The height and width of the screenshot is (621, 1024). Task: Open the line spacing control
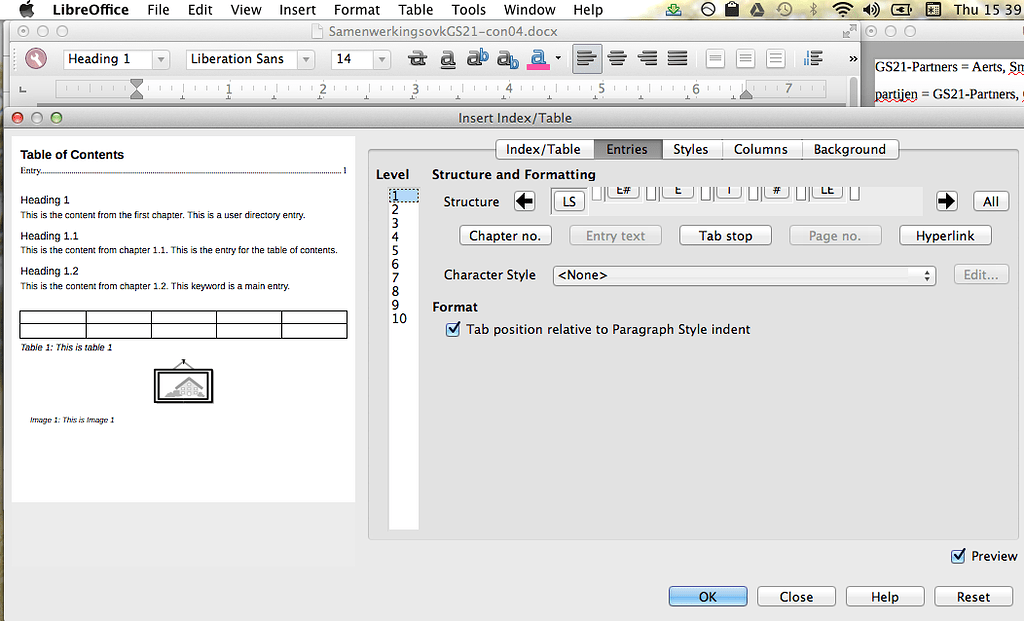click(813, 59)
